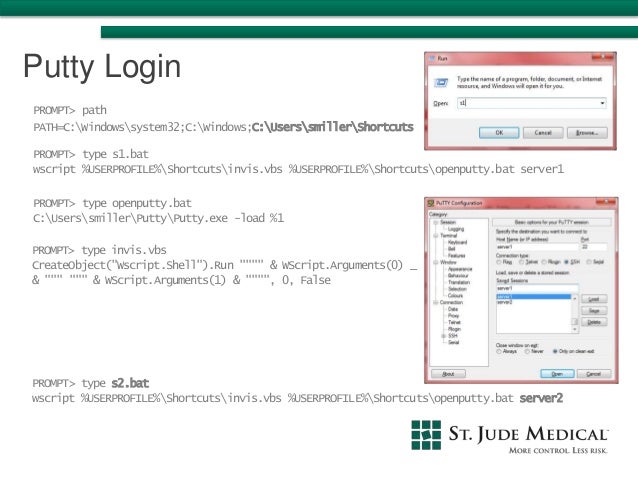Select Features in PuTTY category tree
This screenshot has width=638, height=479.
pyautogui.click(x=457, y=256)
